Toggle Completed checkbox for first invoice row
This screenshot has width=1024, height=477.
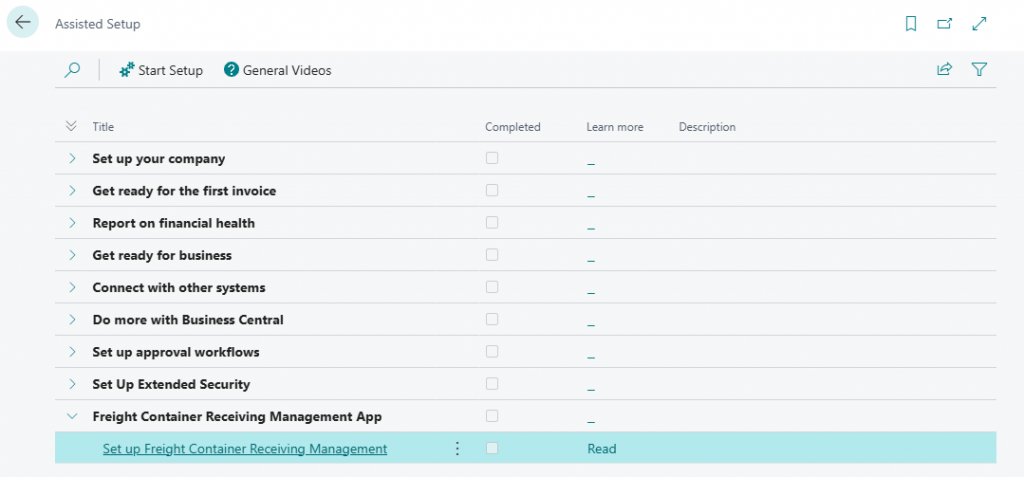(492, 190)
